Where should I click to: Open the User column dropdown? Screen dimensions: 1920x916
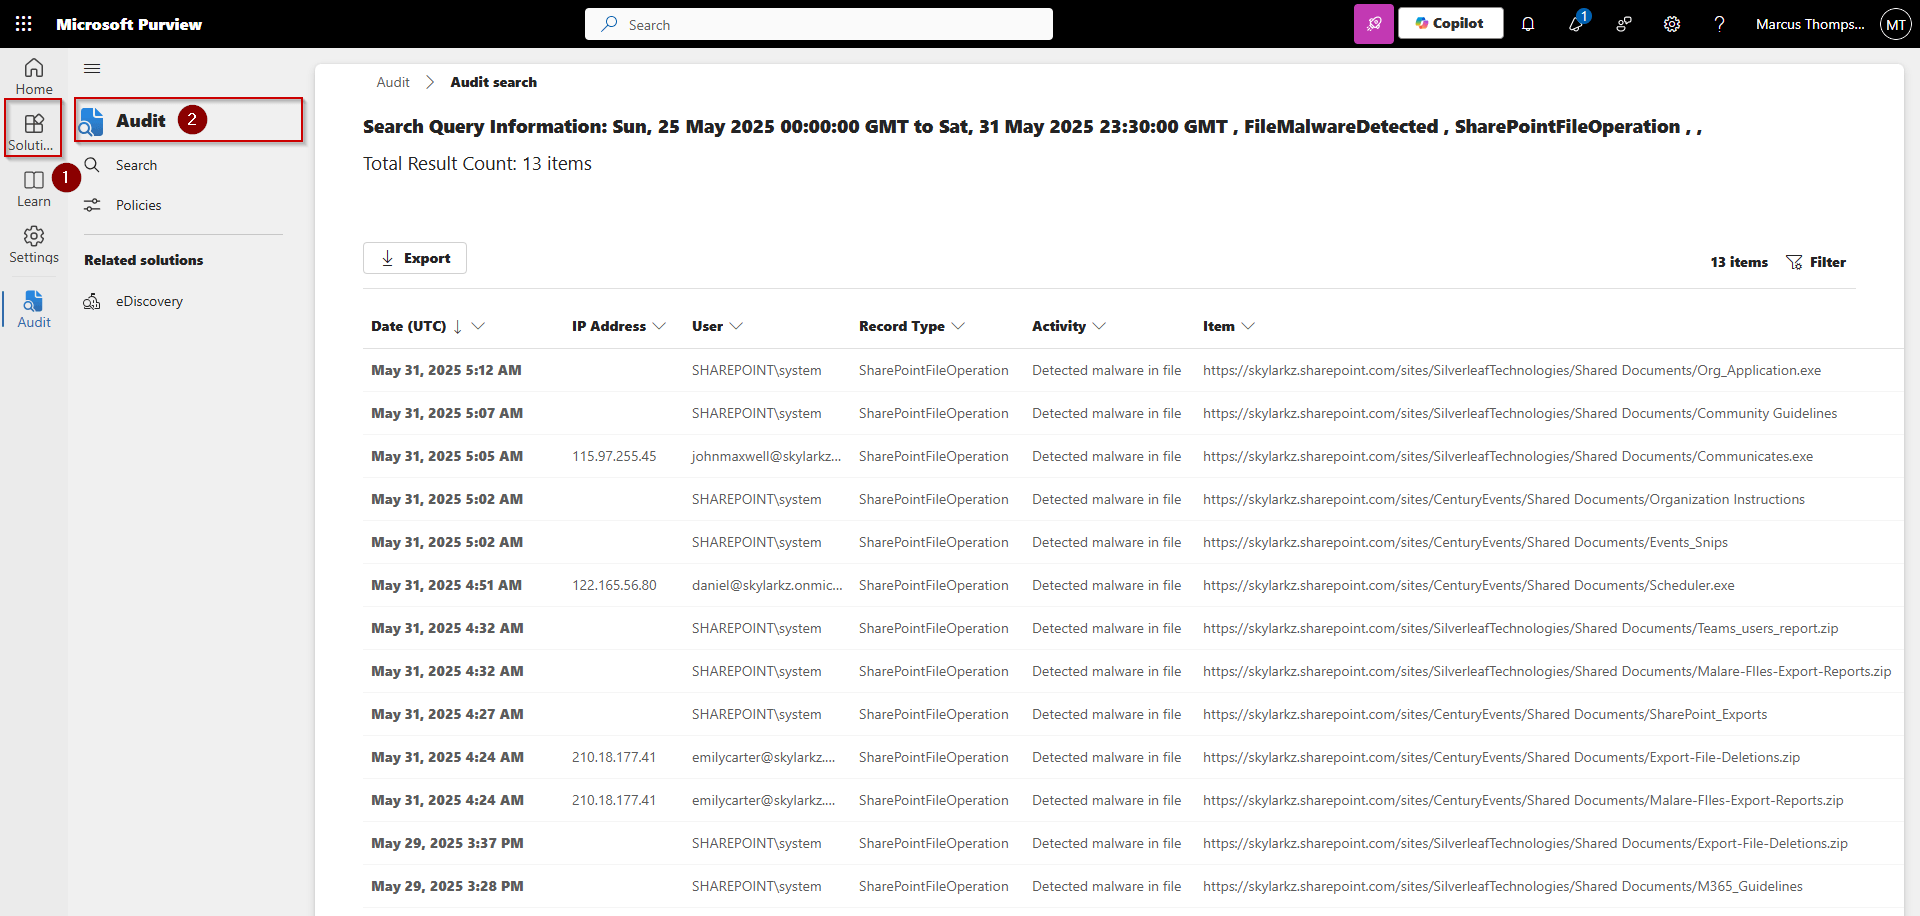pos(737,326)
